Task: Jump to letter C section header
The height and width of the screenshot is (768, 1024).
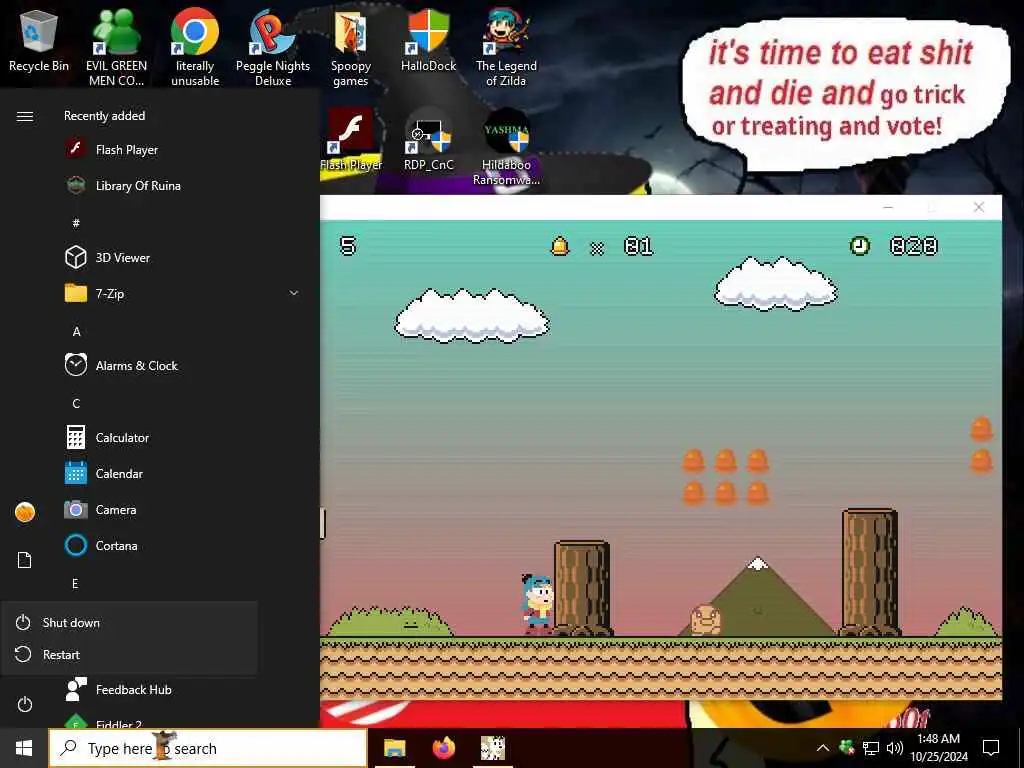Action: coord(76,403)
